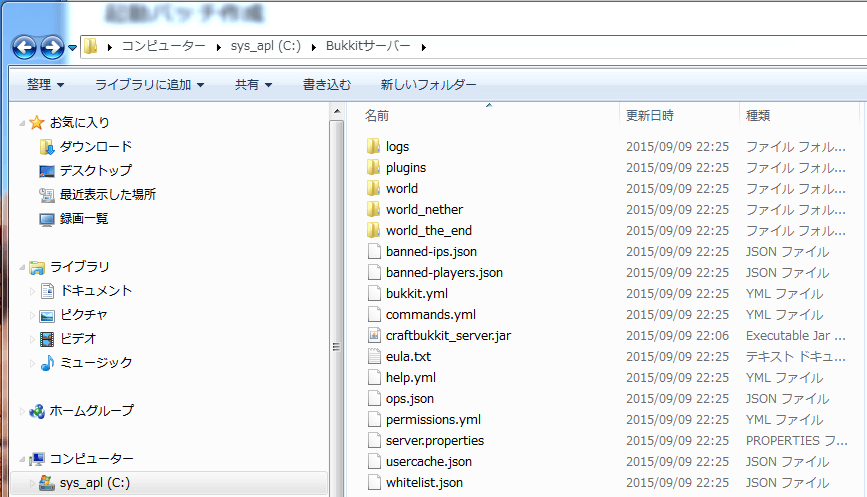The image size is (867, 497).
Task: Expand the ドキュメント library tree node
Action: click(x=31, y=291)
